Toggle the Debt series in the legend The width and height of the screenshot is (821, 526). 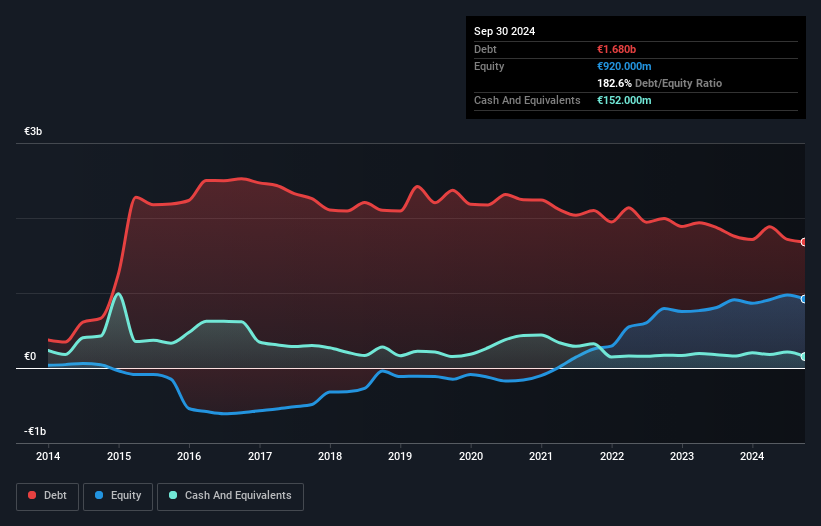pos(48,496)
